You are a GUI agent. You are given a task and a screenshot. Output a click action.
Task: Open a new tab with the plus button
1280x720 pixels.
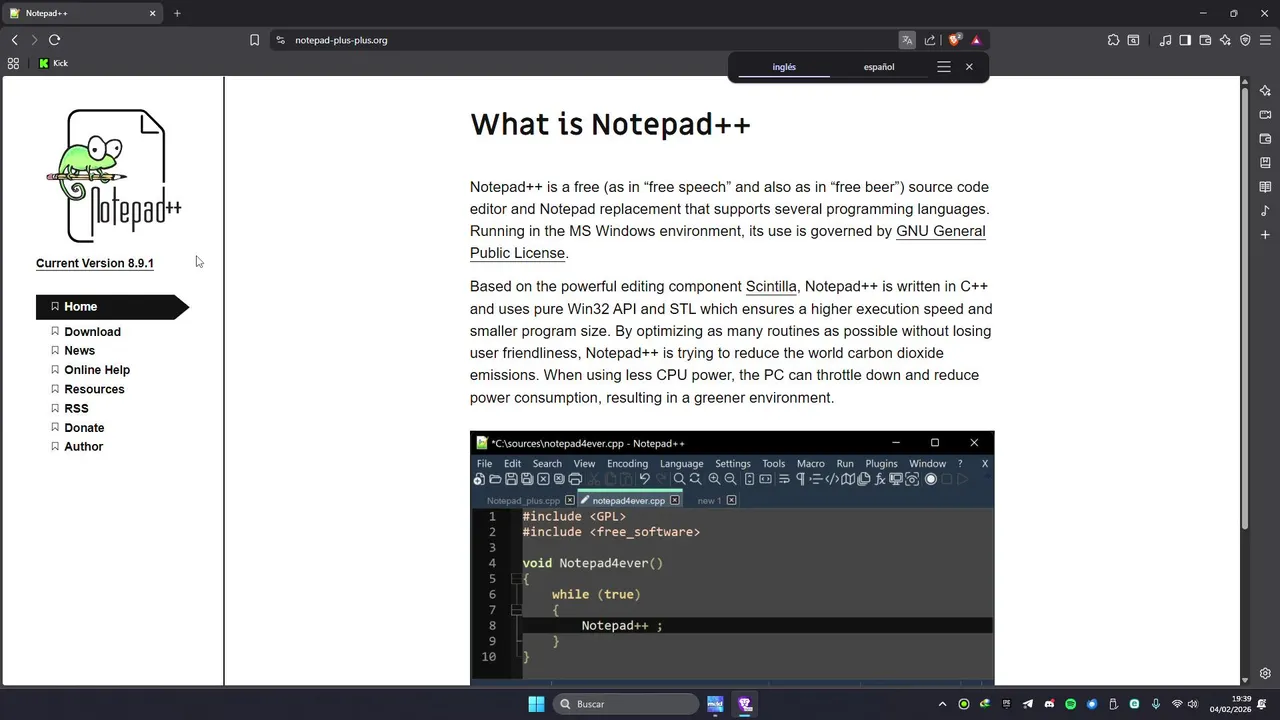177,13
